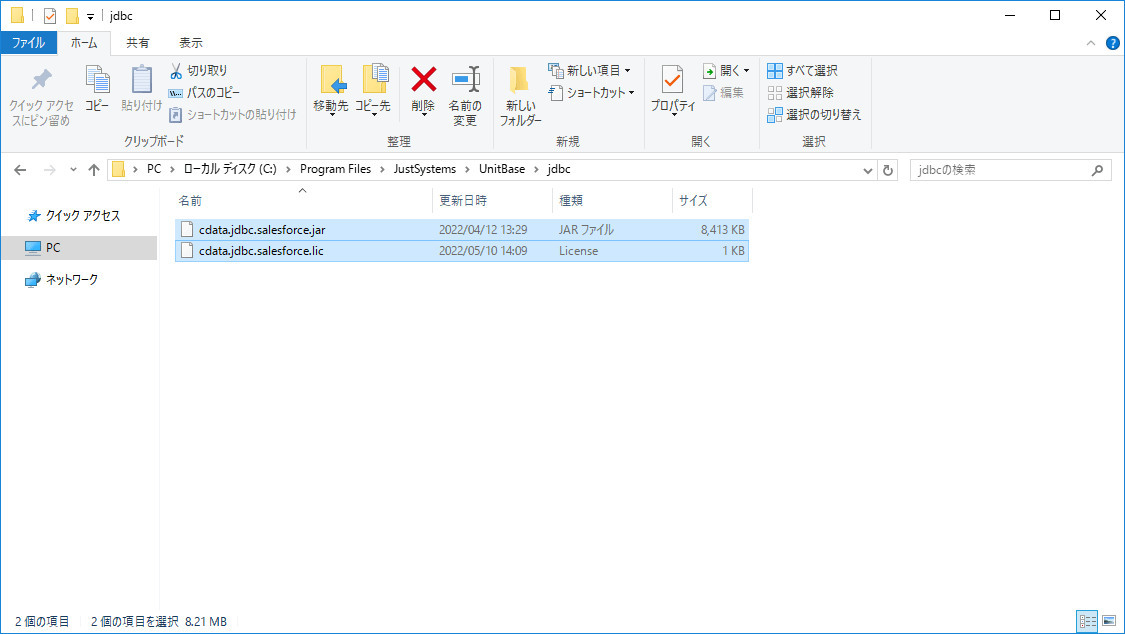Image resolution: width=1125 pixels, height=634 pixels.
Task: Open the ファイル menu
Action: (x=27, y=42)
